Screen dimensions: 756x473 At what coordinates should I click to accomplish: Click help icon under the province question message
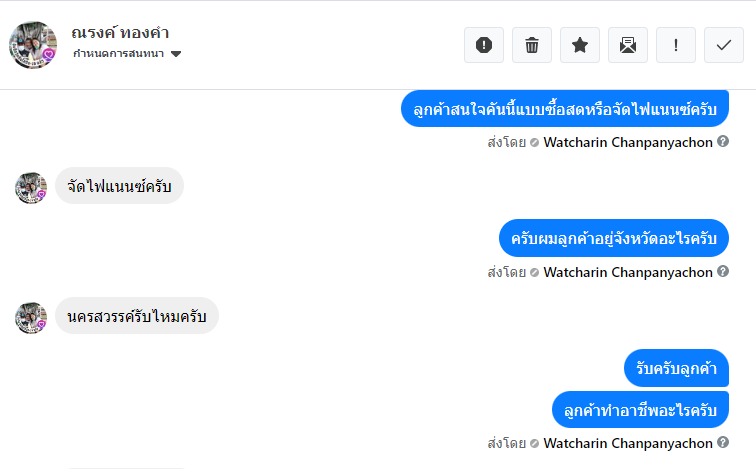723,272
